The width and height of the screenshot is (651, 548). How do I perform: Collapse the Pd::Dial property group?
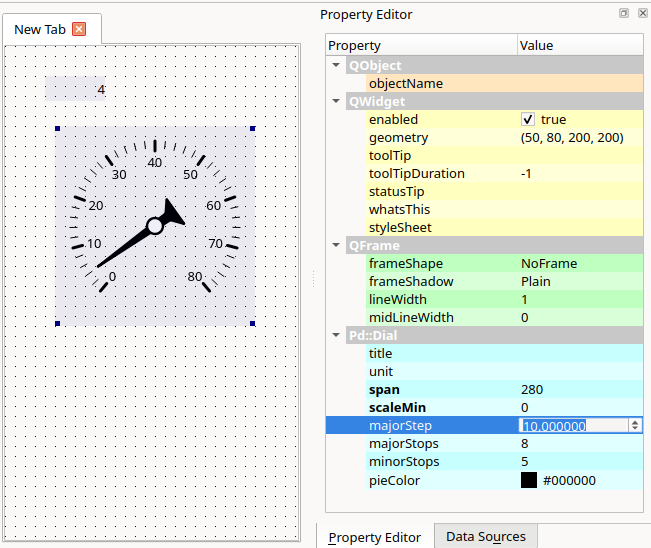336,335
